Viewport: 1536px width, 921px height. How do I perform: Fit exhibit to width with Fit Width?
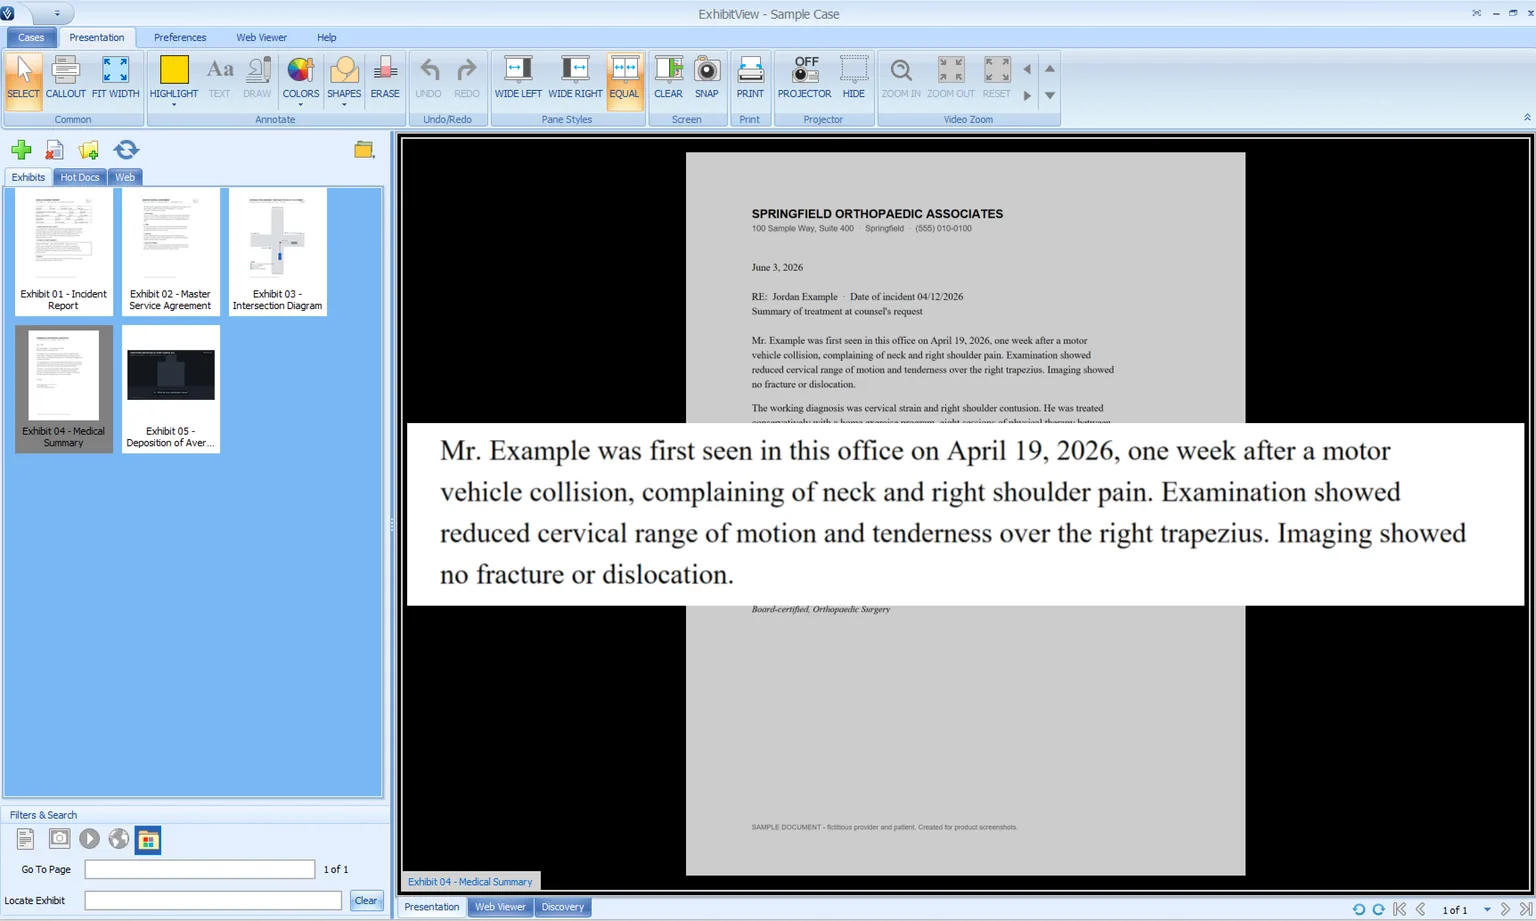point(115,79)
